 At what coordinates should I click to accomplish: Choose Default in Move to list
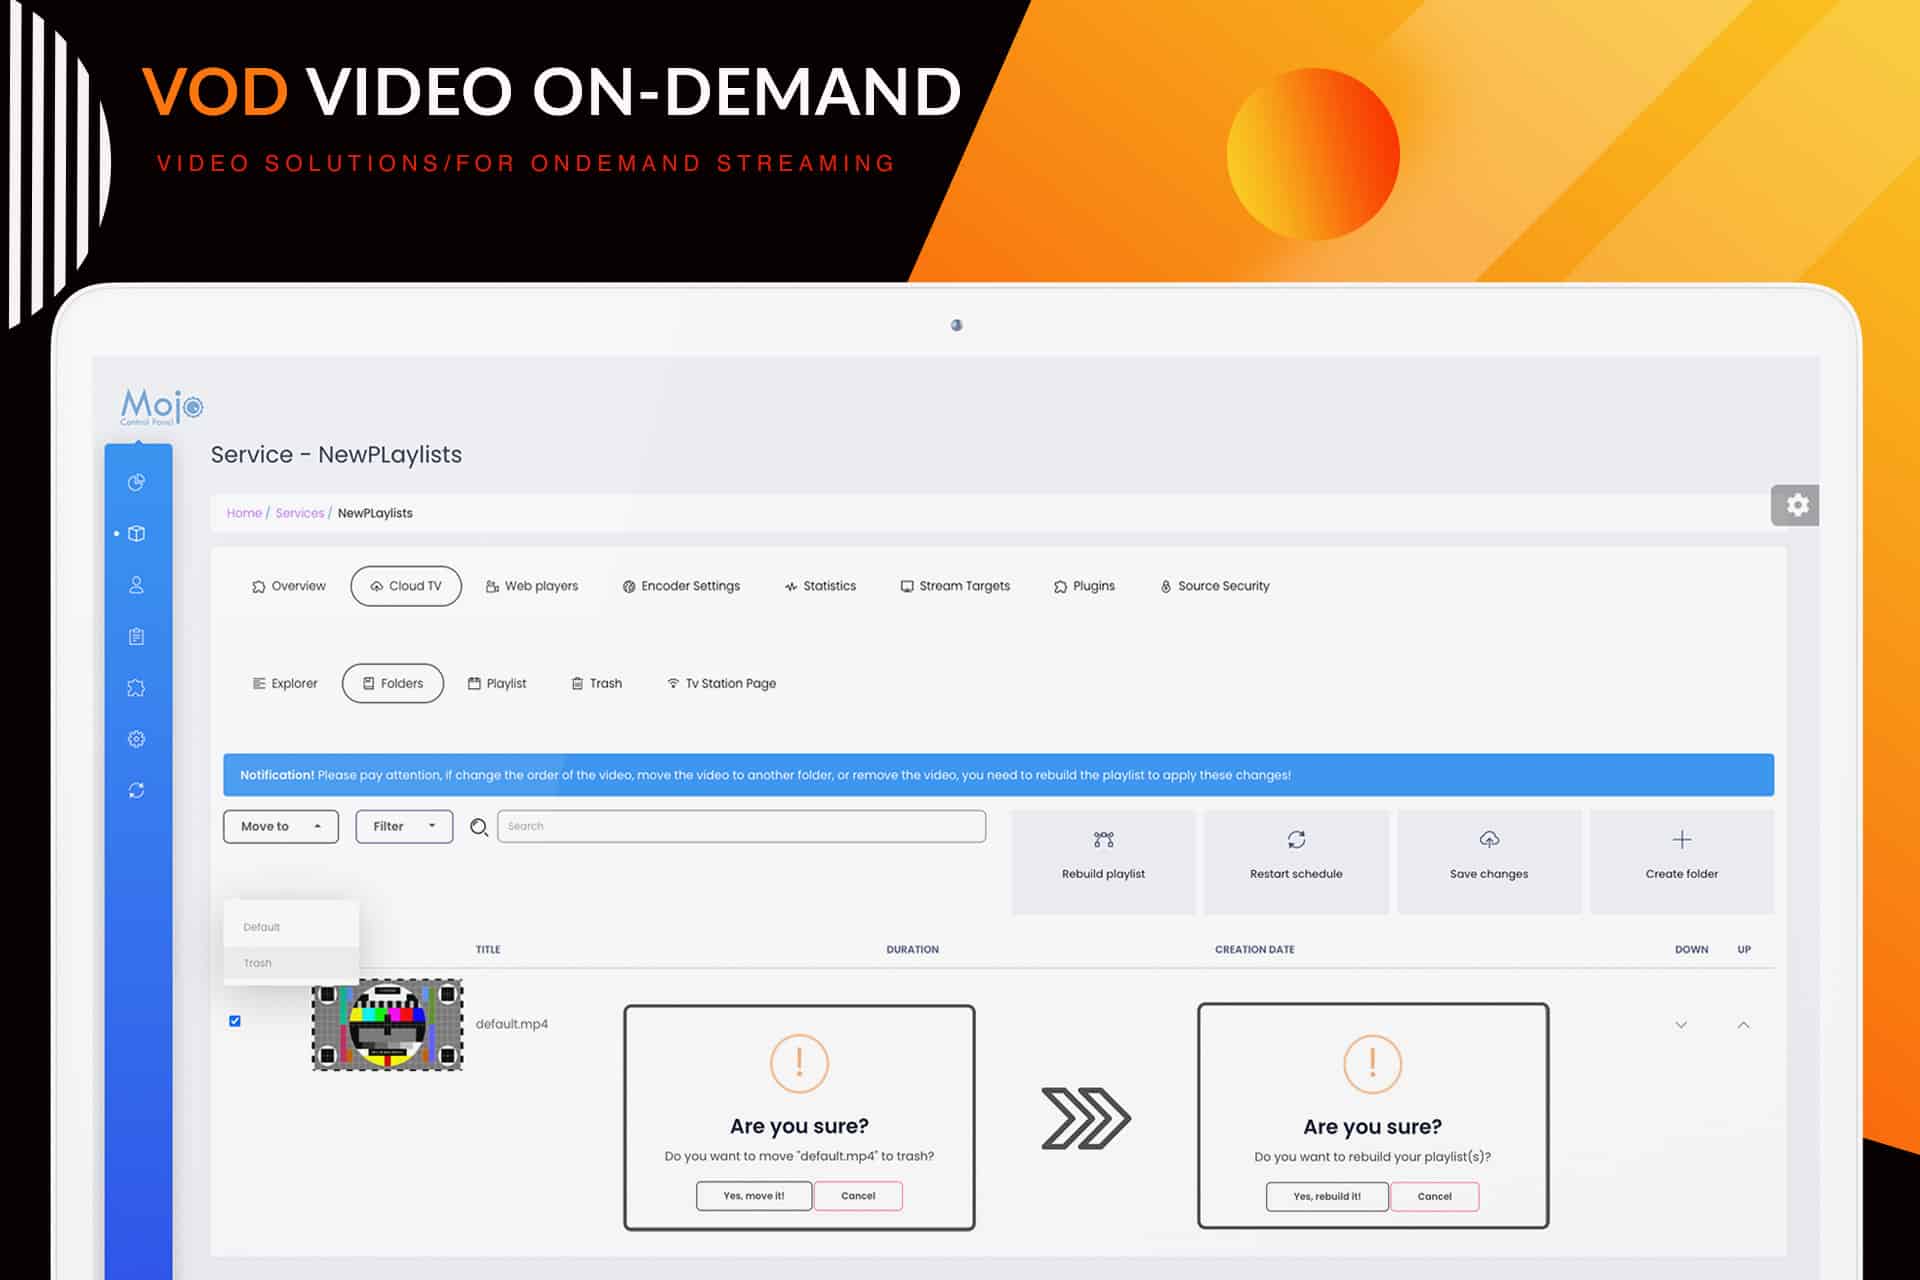click(x=291, y=927)
